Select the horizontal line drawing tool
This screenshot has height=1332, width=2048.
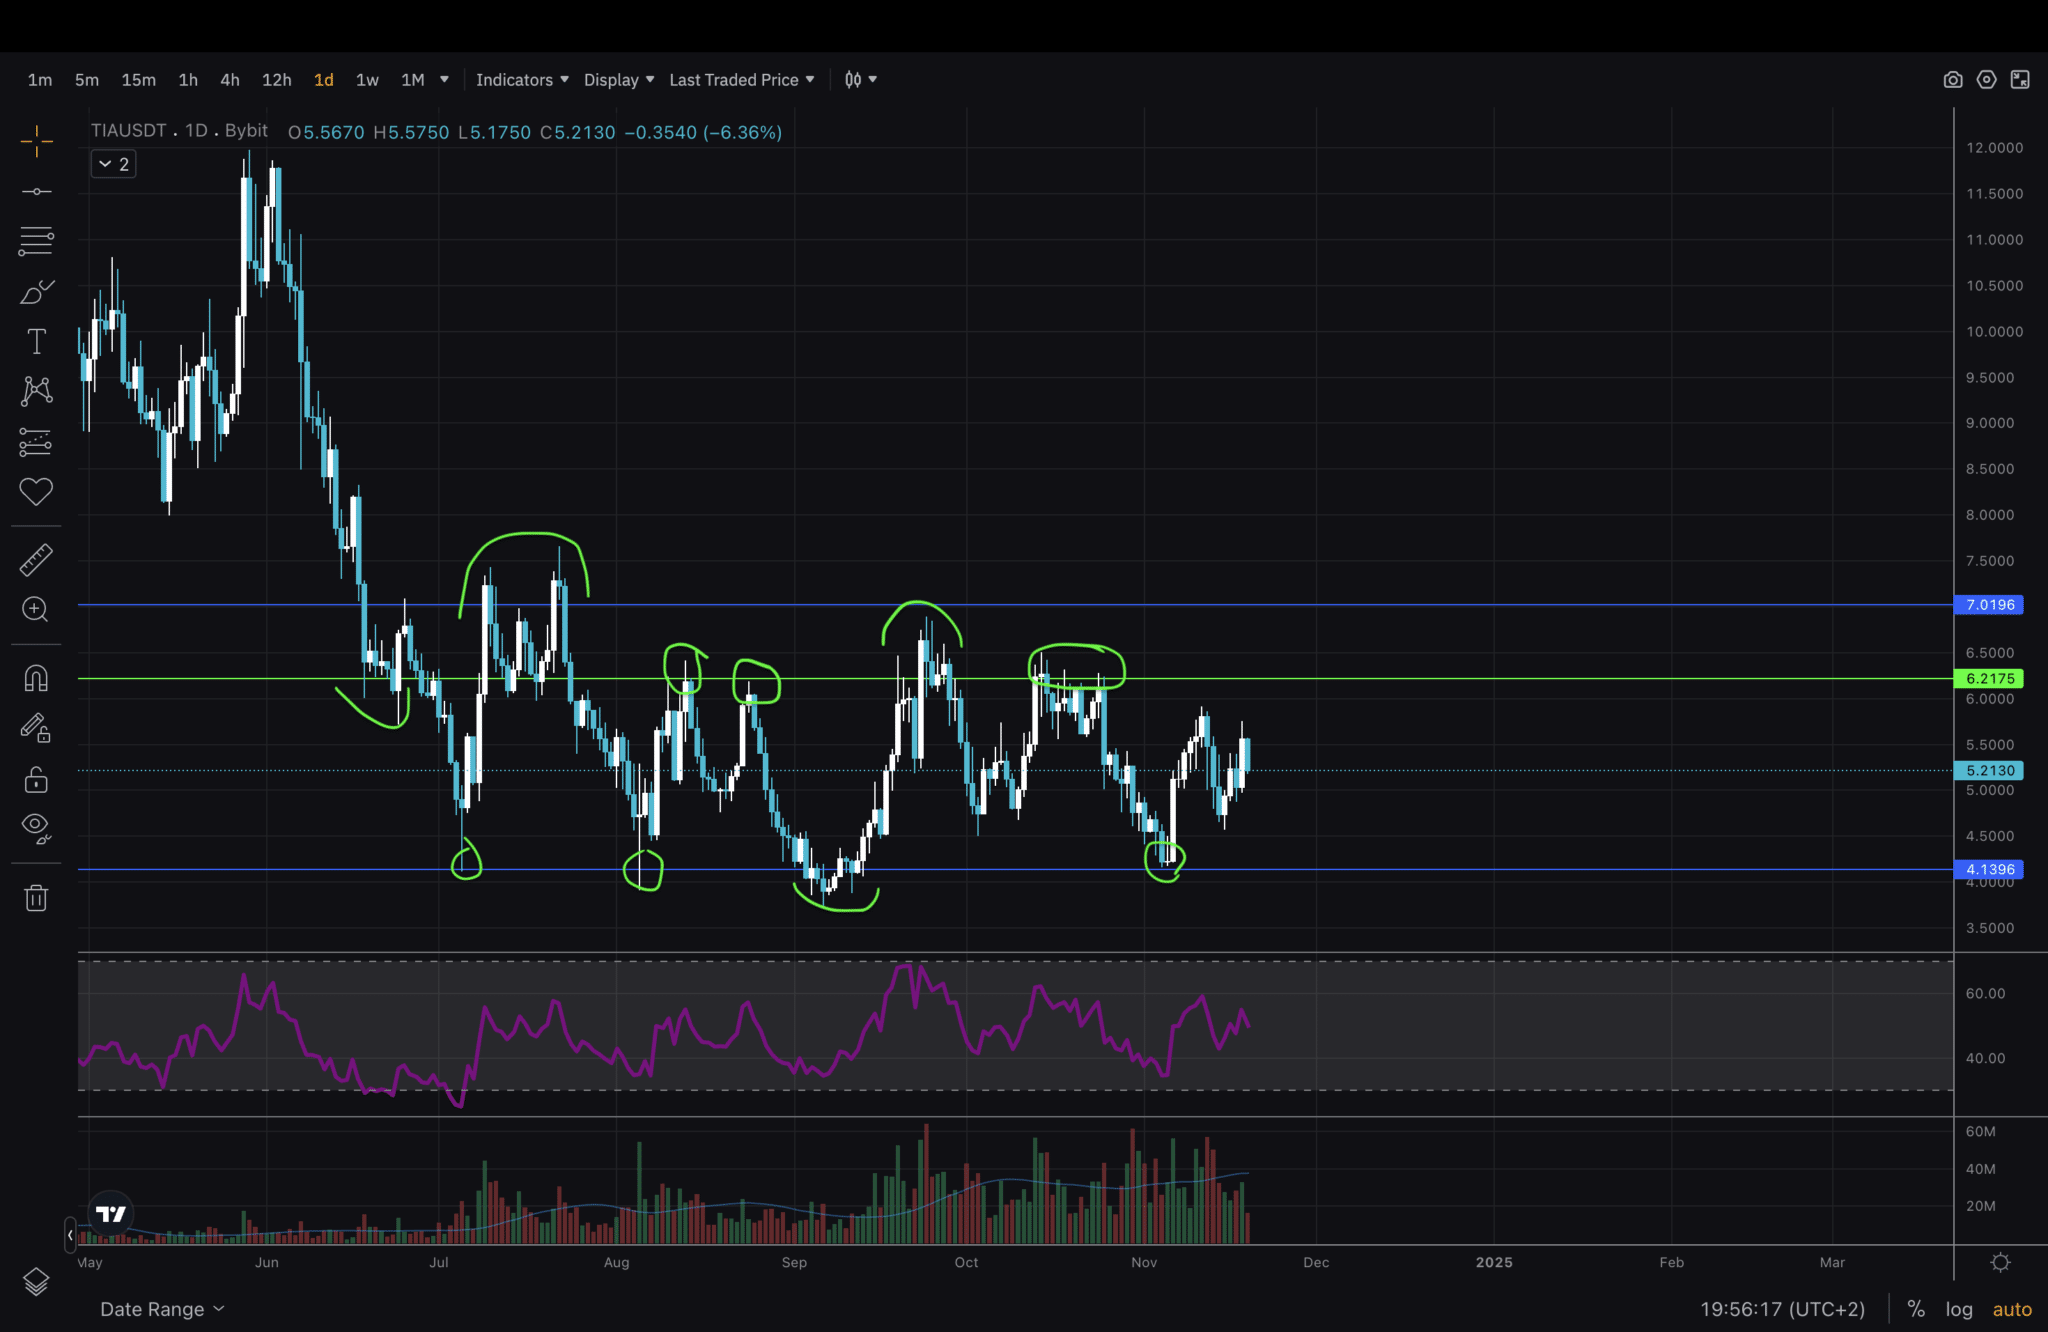(x=36, y=191)
